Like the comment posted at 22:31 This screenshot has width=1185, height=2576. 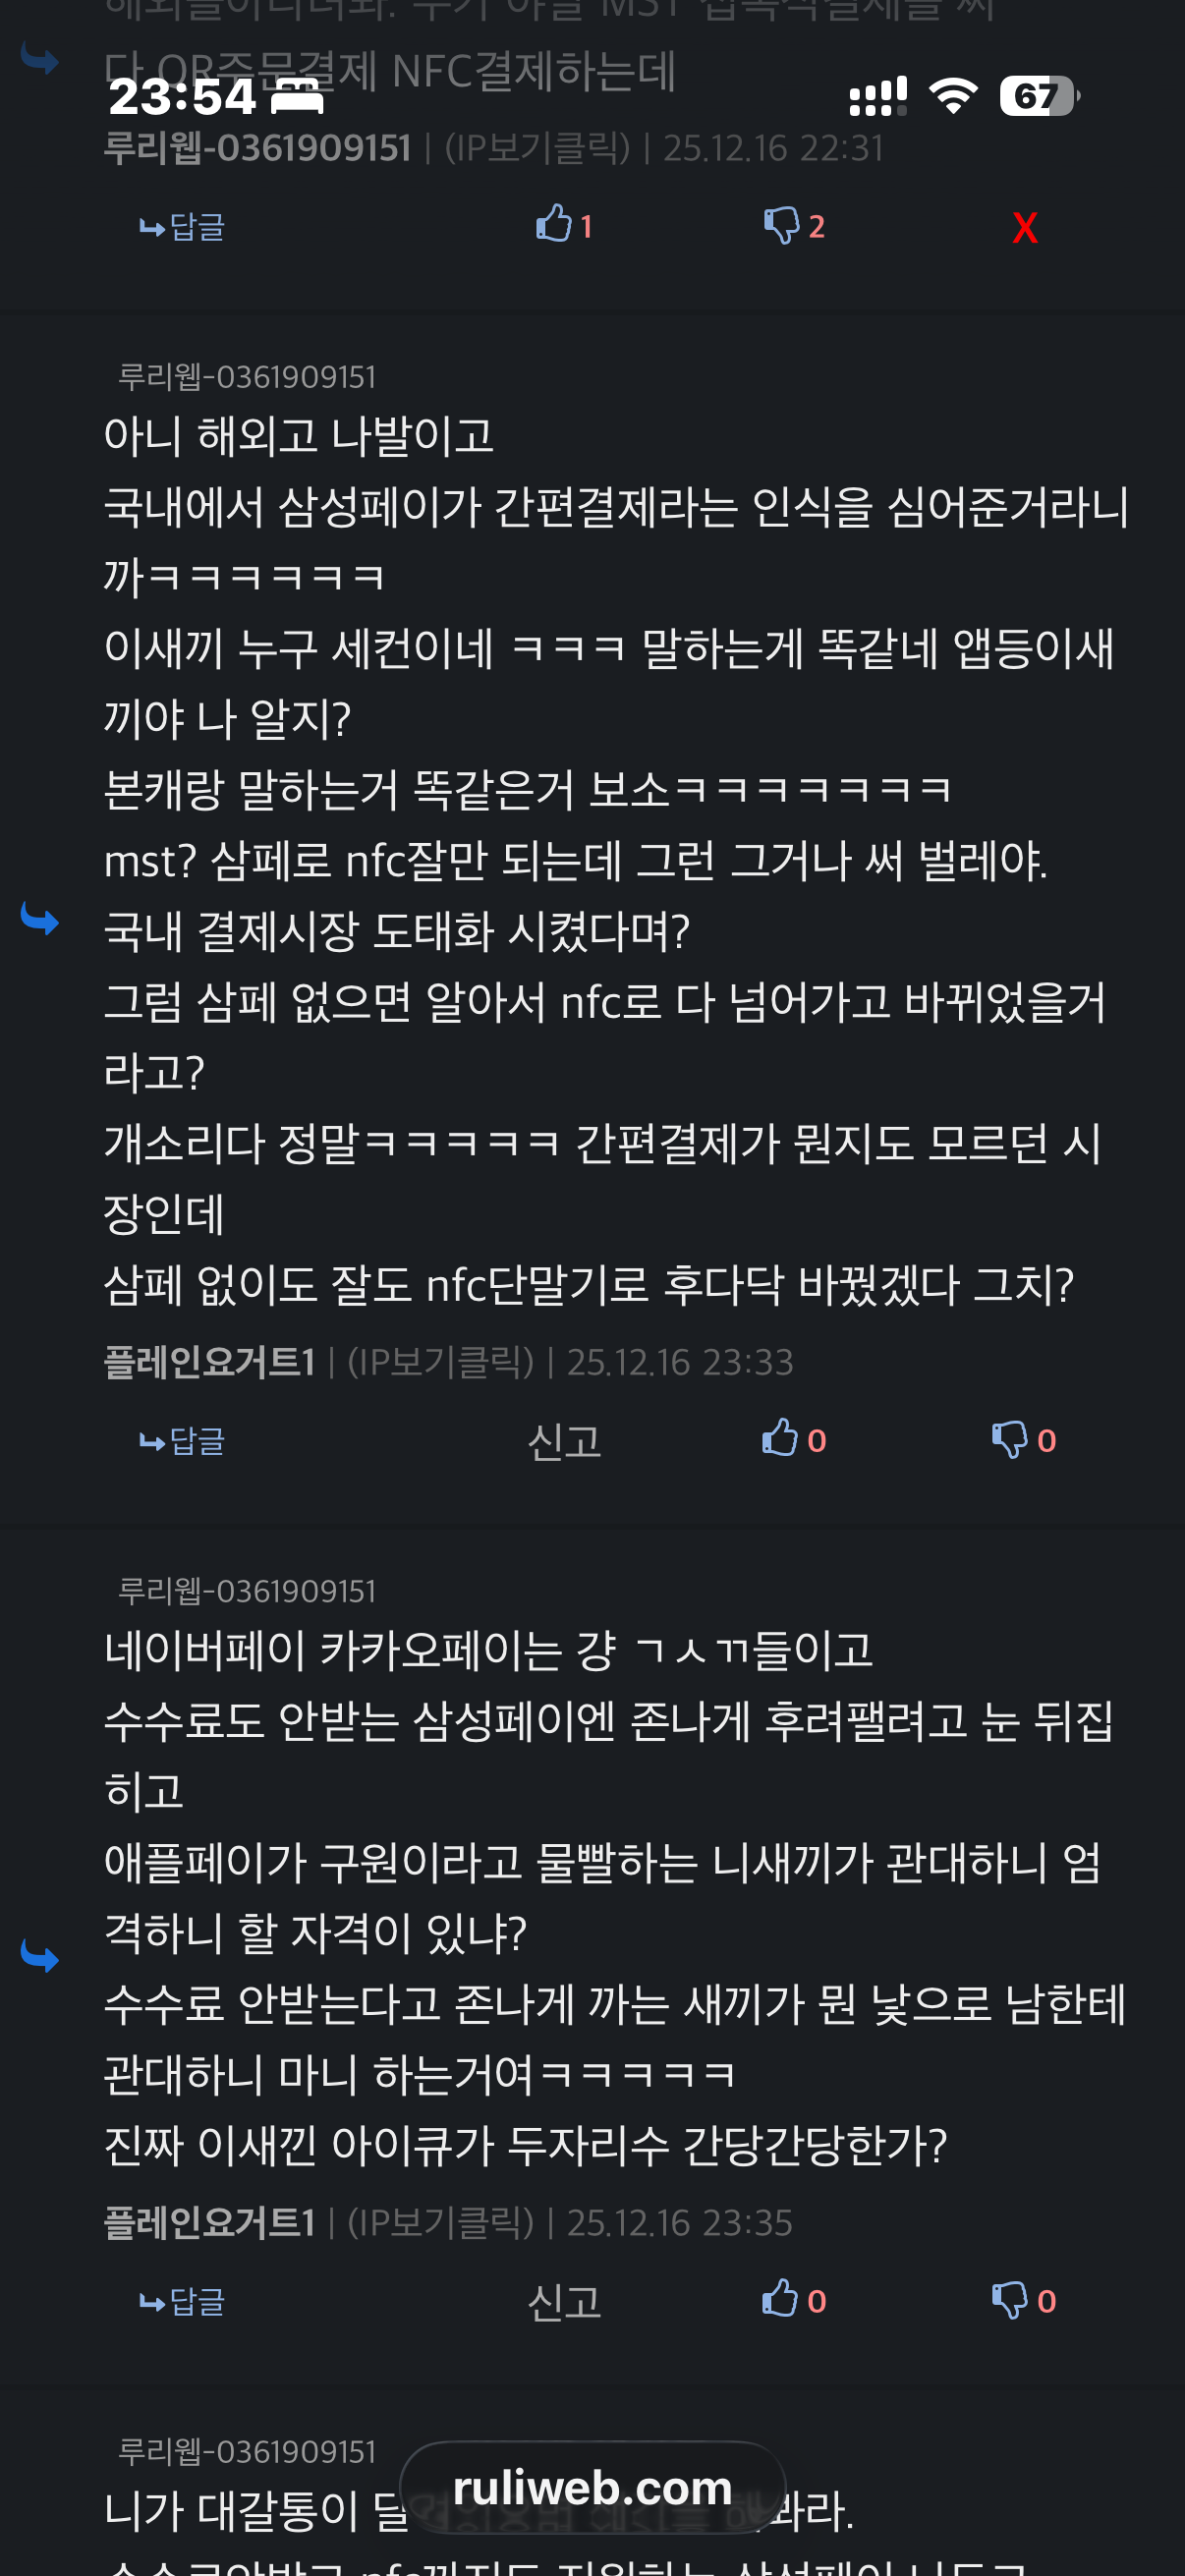[564, 225]
